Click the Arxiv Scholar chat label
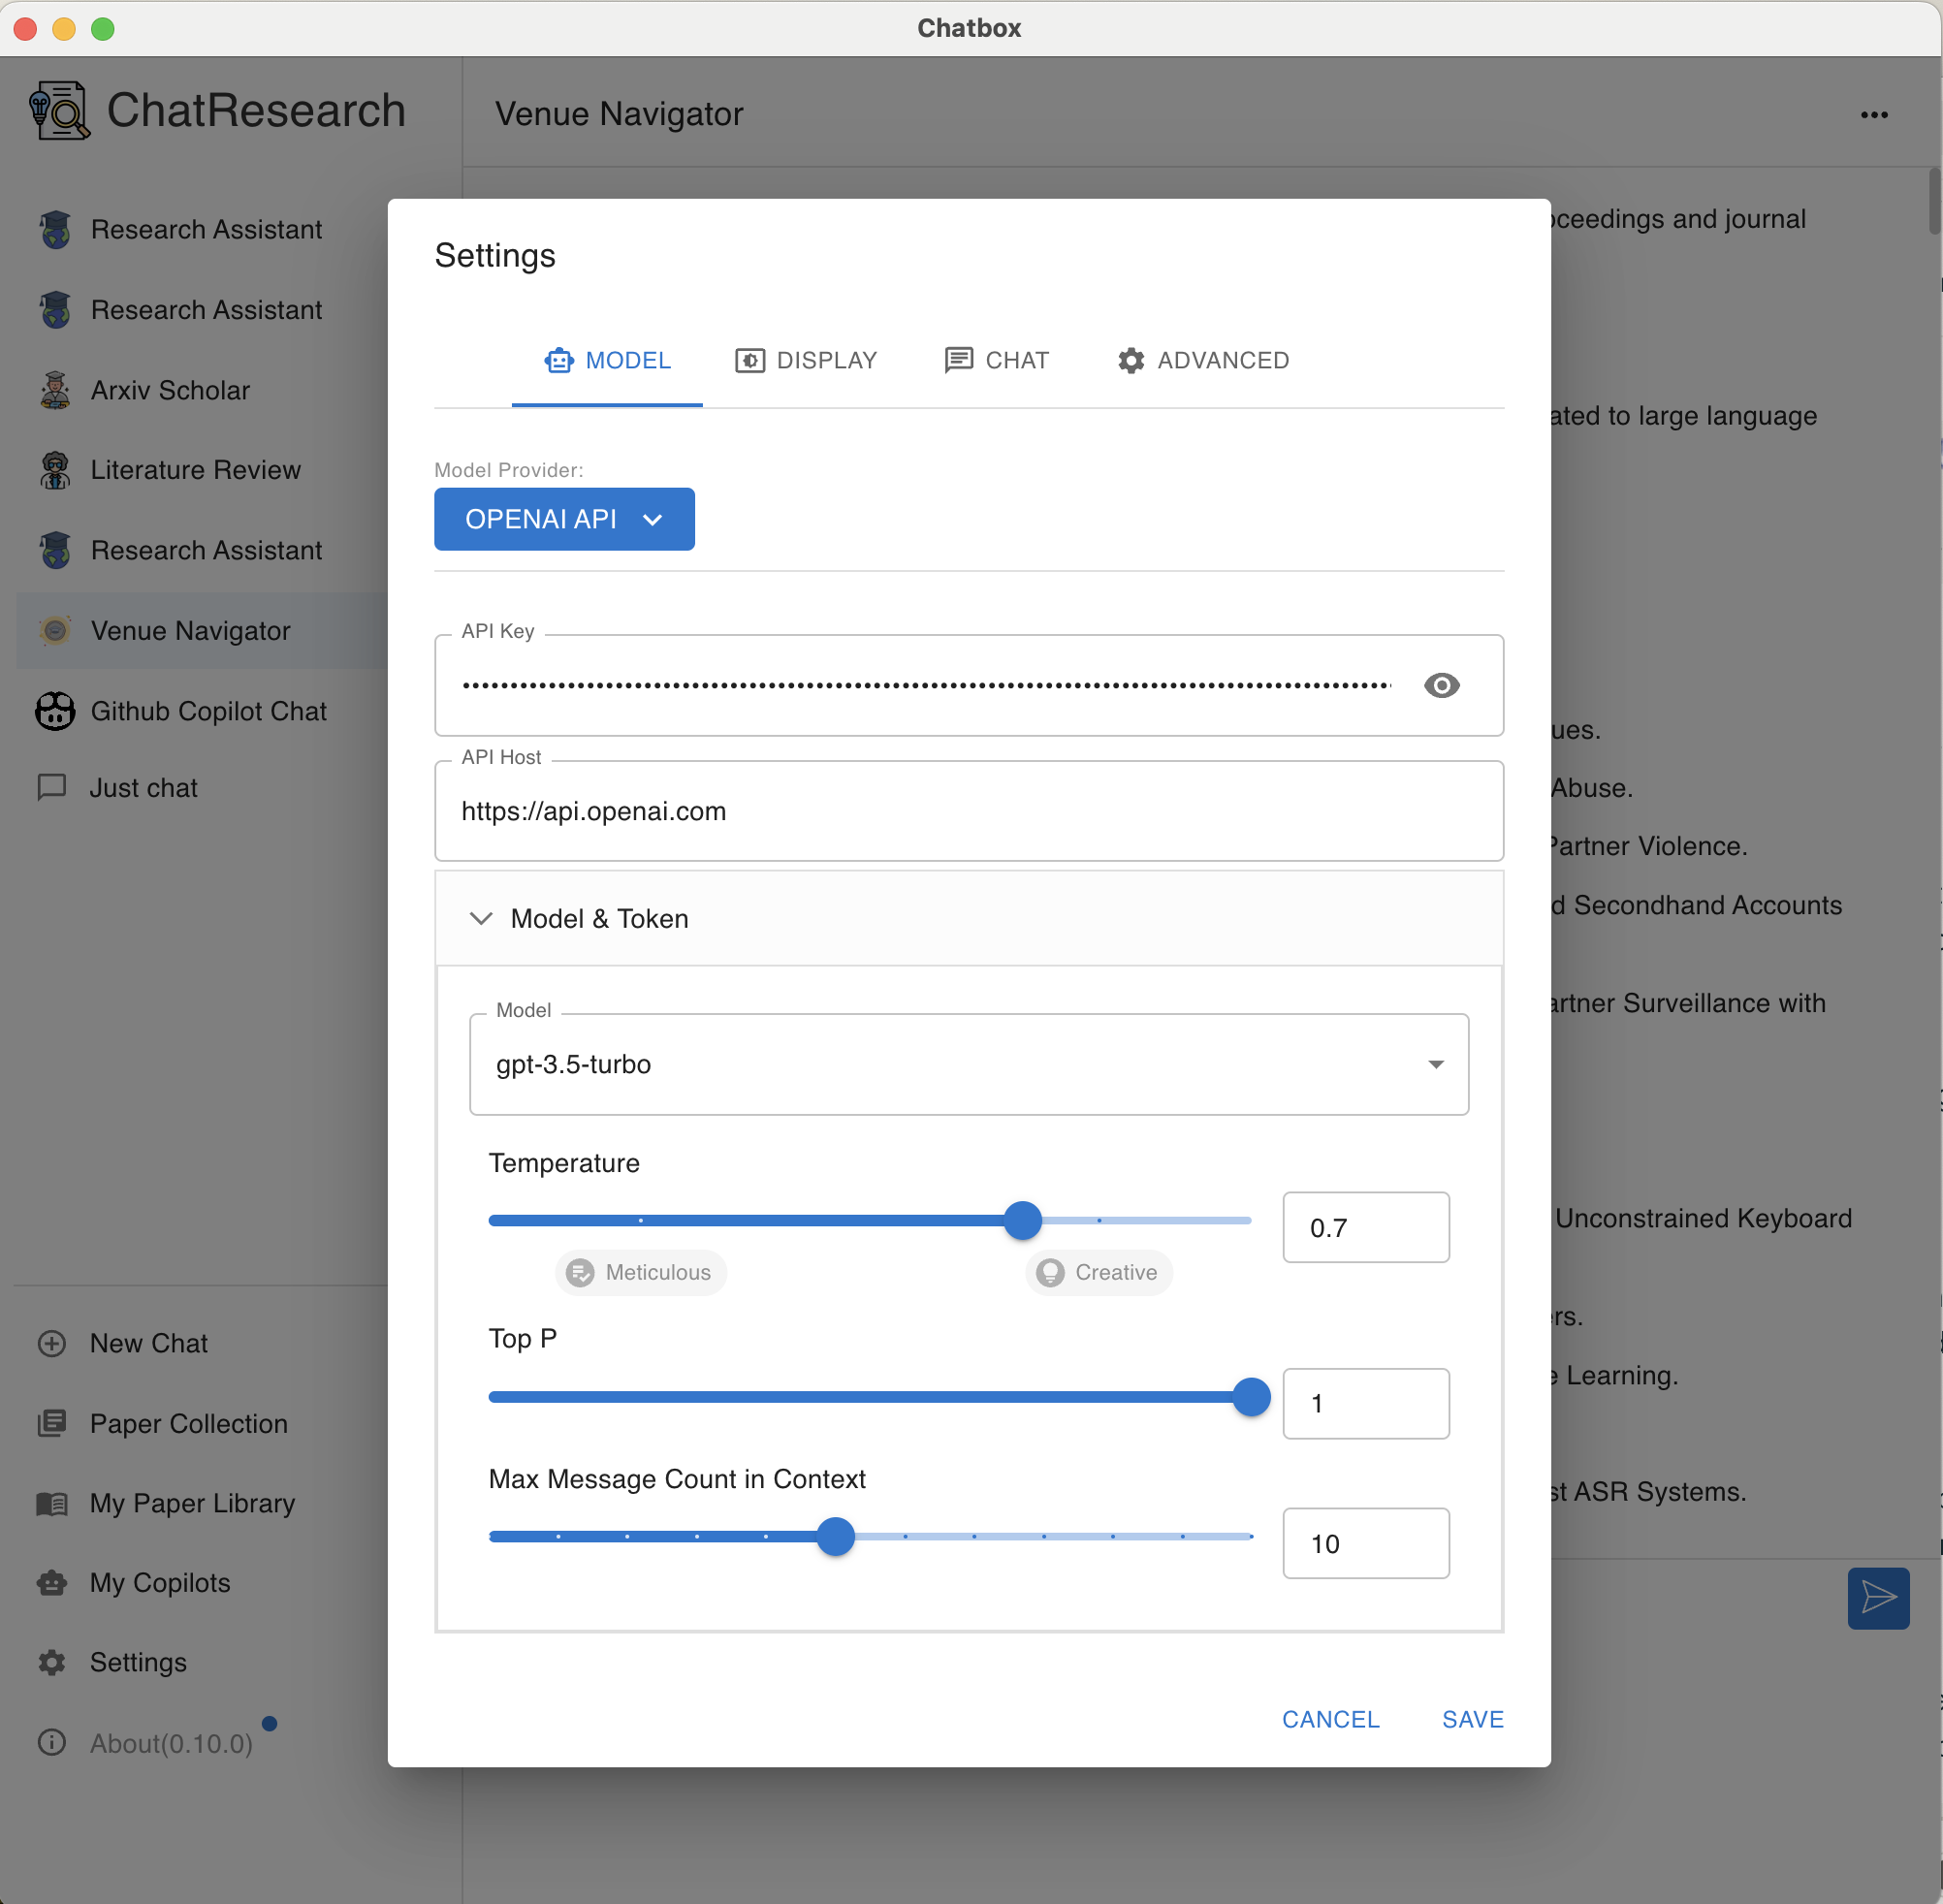The width and height of the screenshot is (1943, 1904). (170, 390)
